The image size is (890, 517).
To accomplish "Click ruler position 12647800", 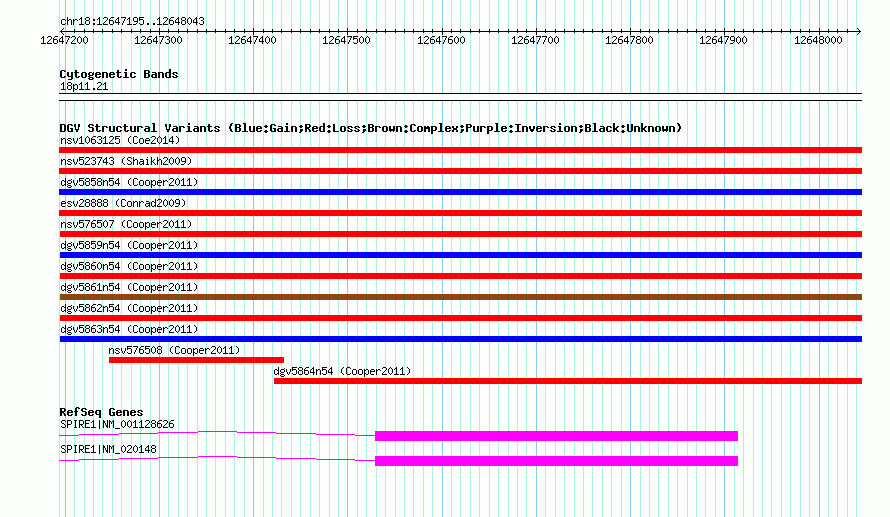I will [x=629, y=40].
